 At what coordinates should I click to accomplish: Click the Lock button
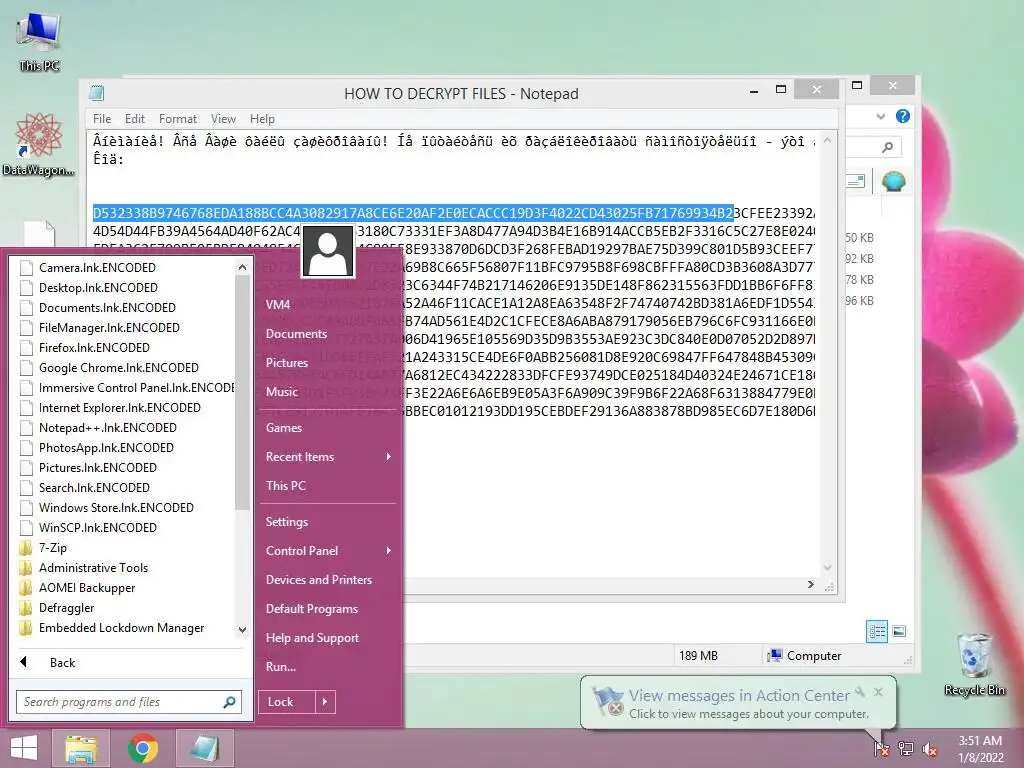[287, 702]
